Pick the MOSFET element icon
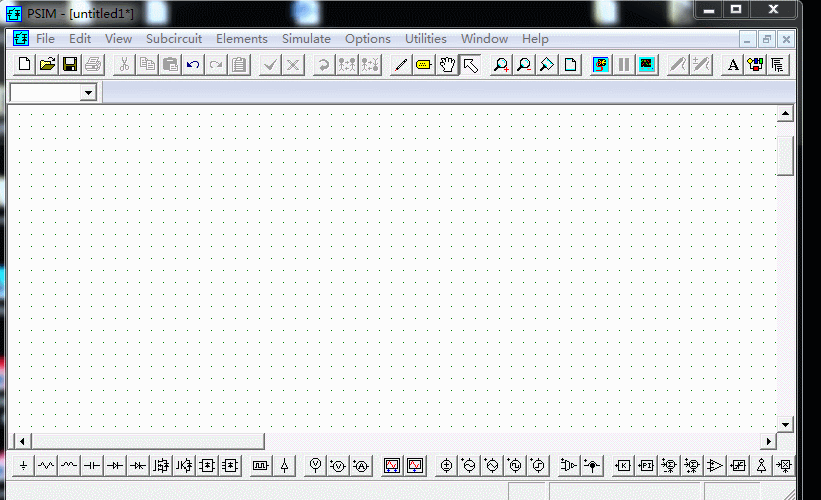The width and height of the screenshot is (821, 500). [x=161, y=465]
